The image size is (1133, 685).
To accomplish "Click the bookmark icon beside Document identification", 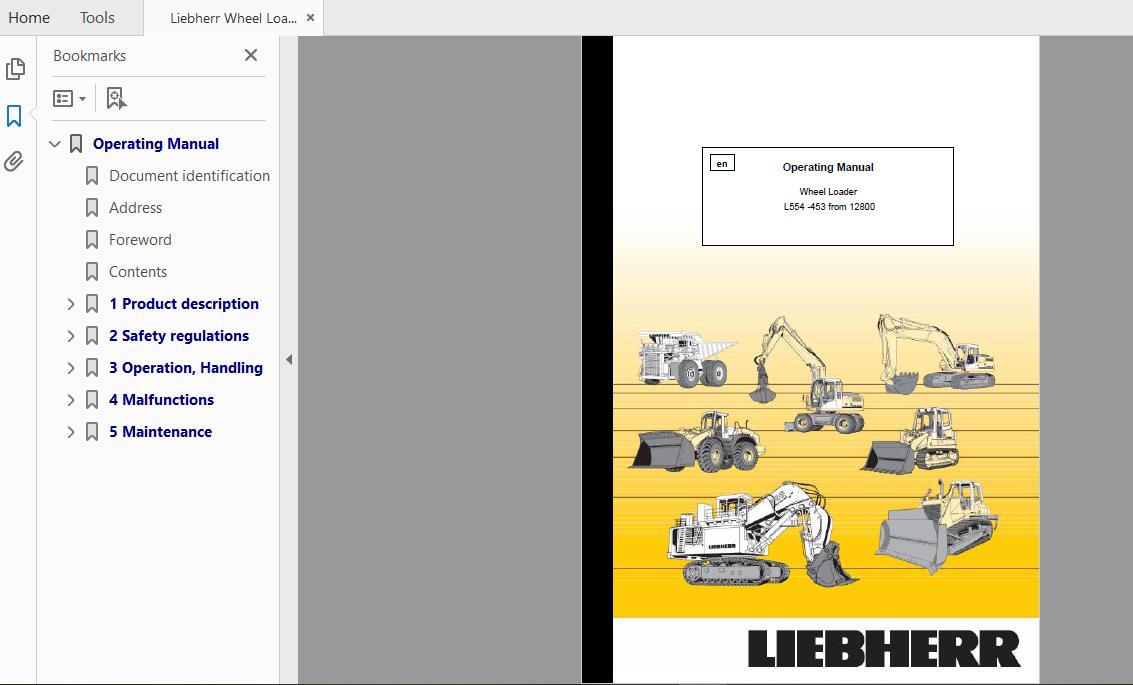I will point(92,176).
